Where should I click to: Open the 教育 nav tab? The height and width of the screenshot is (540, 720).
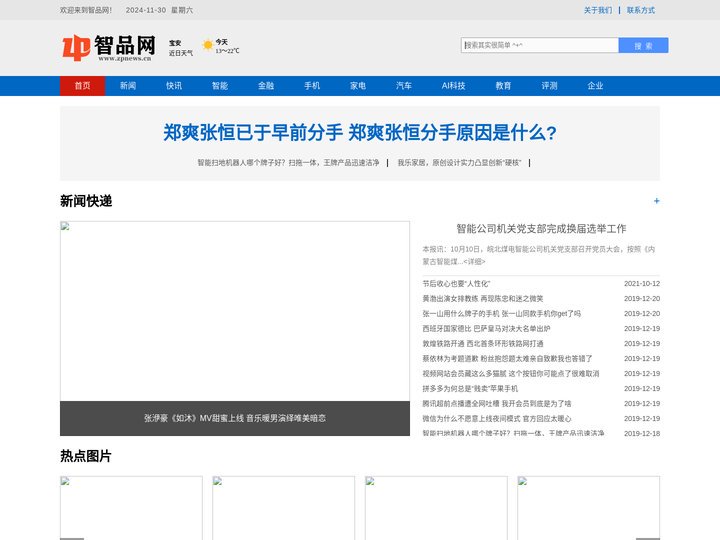[503, 86]
